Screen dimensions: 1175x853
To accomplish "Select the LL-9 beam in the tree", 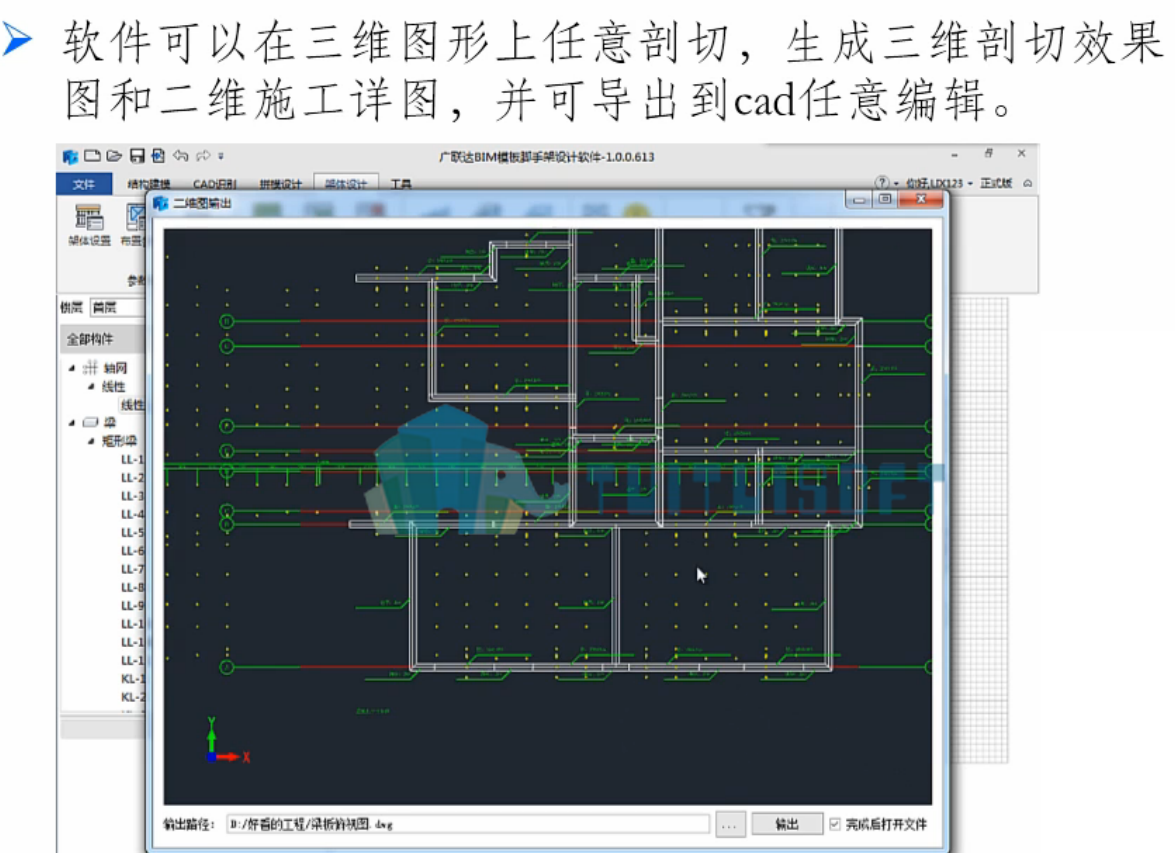I will click(x=132, y=605).
